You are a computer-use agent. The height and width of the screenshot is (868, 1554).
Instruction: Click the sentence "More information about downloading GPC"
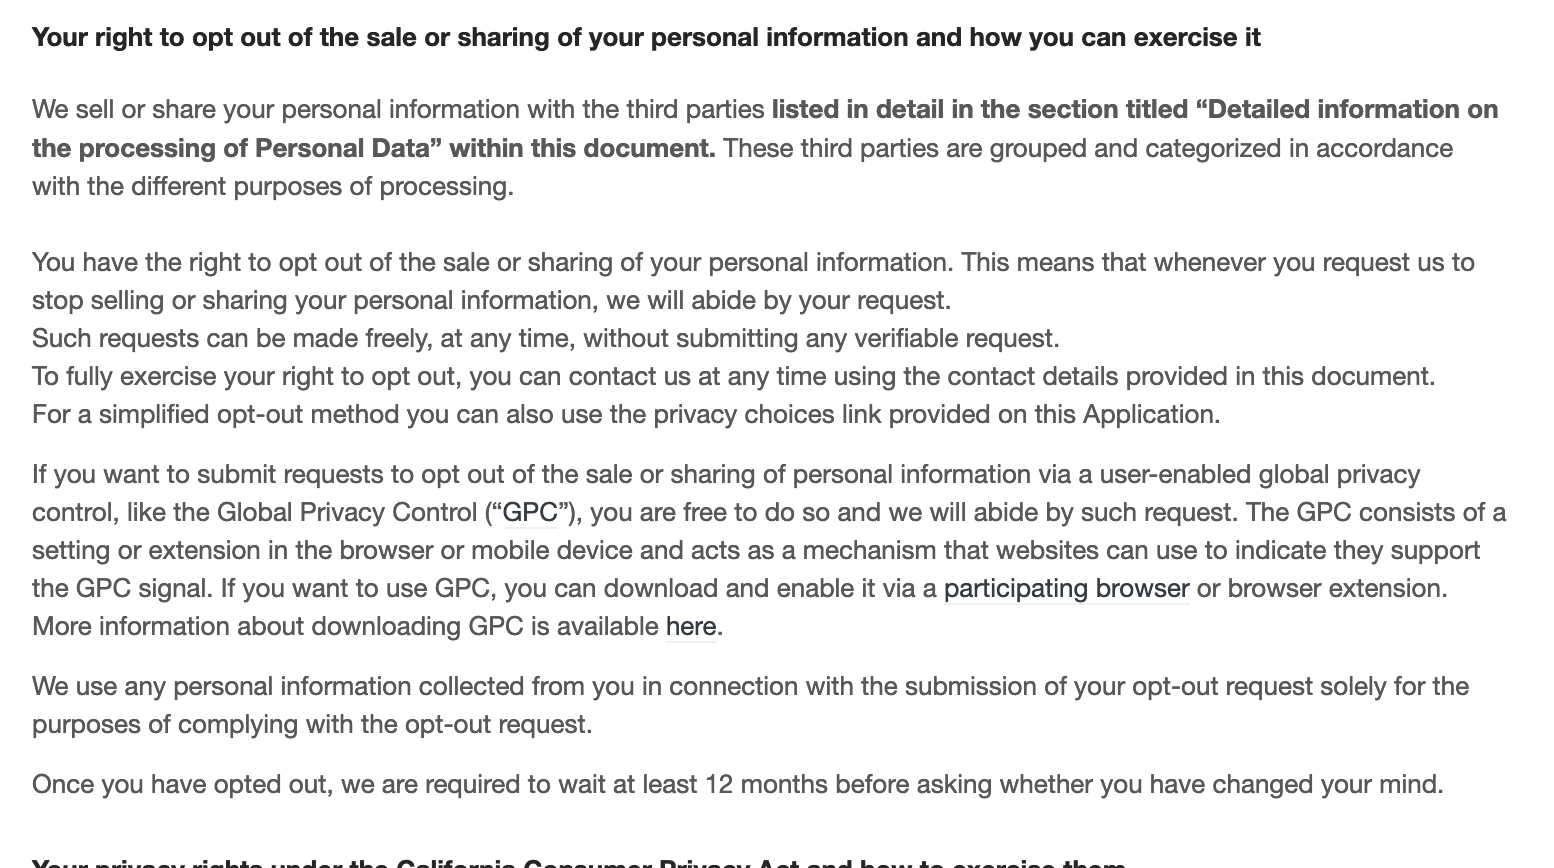point(345,627)
